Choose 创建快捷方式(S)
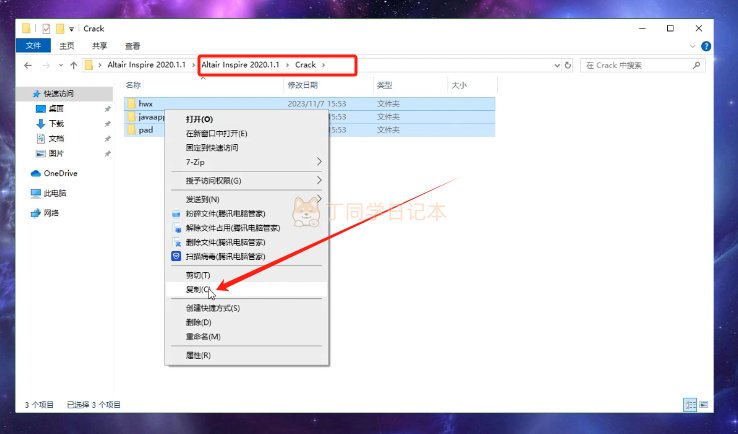This screenshot has height=434, width=738. coord(246,308)
